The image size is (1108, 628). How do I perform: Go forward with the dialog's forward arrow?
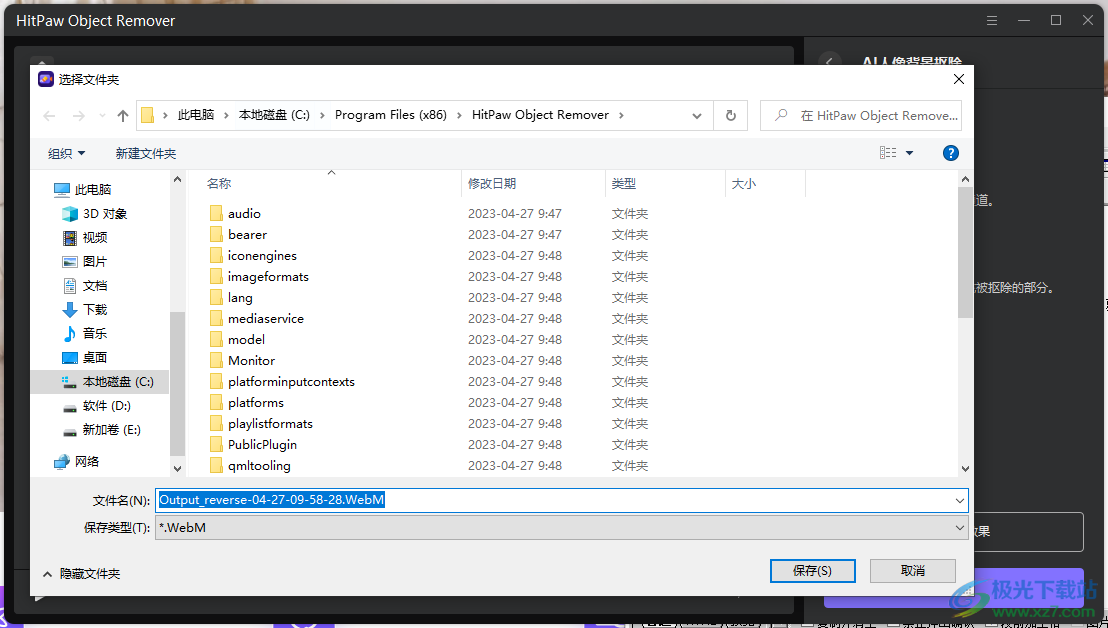click(x=78, y=116)
